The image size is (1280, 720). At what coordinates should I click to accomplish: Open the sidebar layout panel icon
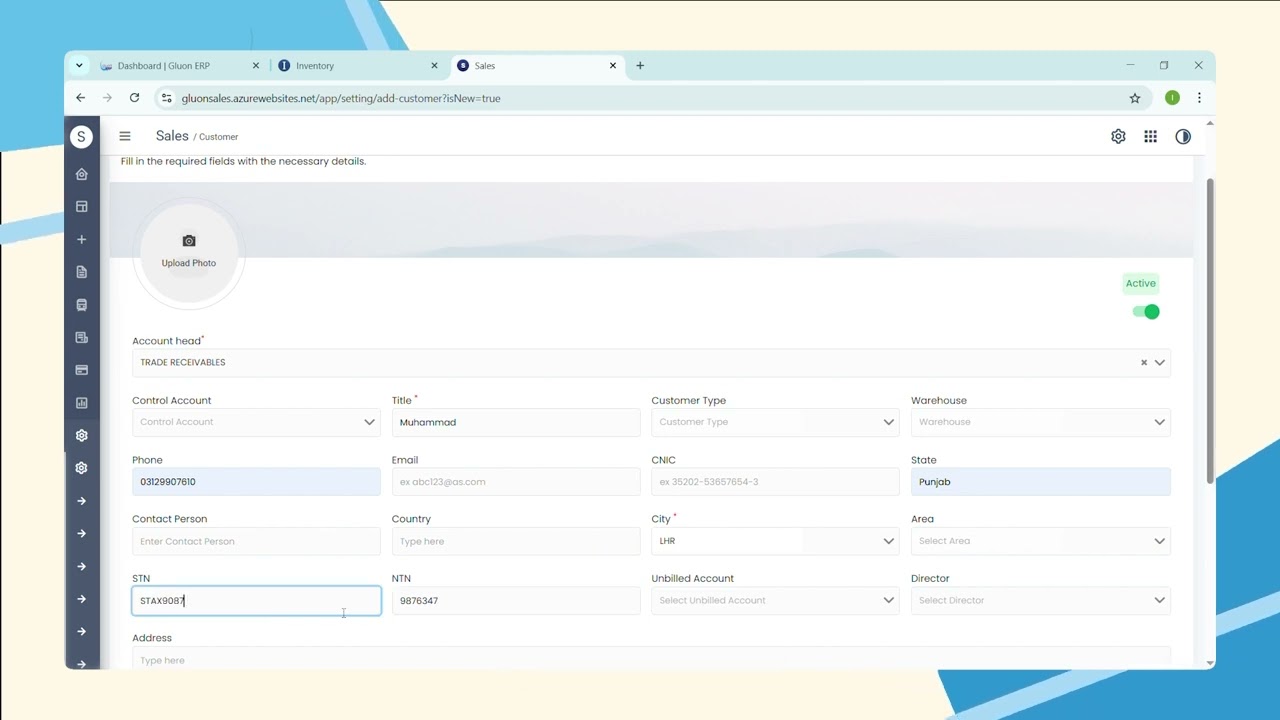coord(82,207)
